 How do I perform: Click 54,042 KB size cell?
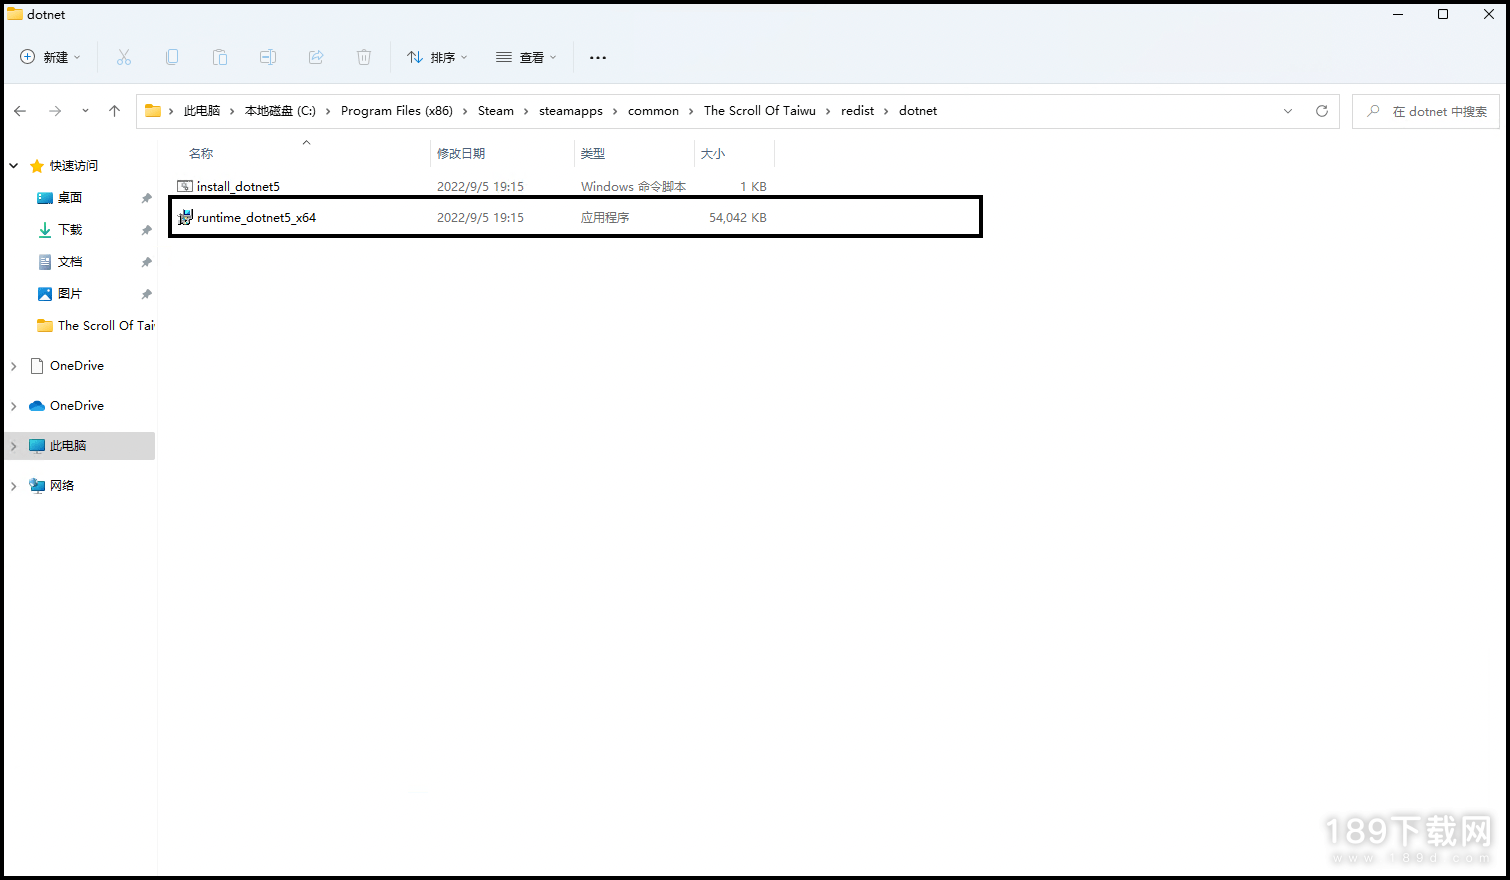(738, 217)
